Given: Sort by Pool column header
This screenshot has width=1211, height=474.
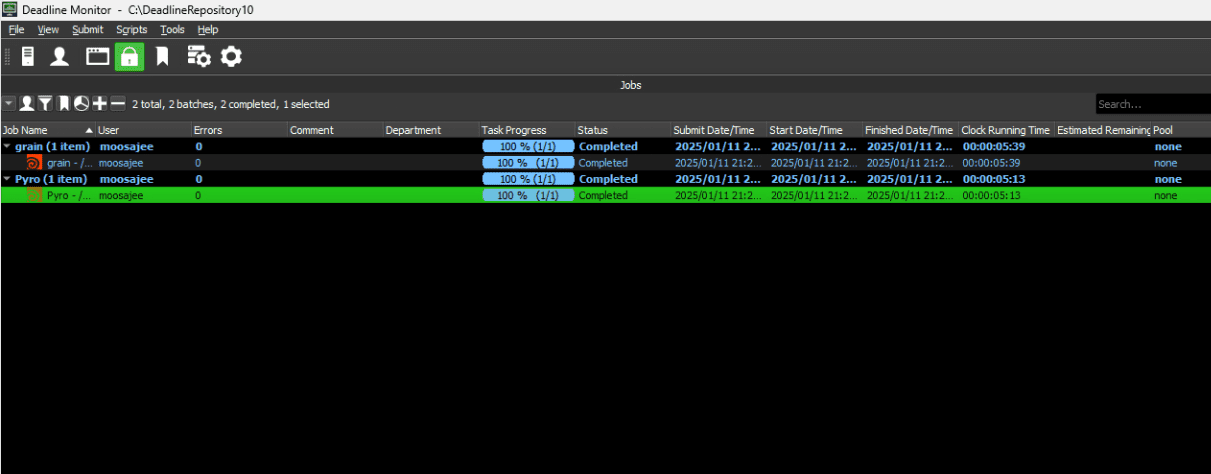Looking at the screenshot, I should tap(1181, 130).
